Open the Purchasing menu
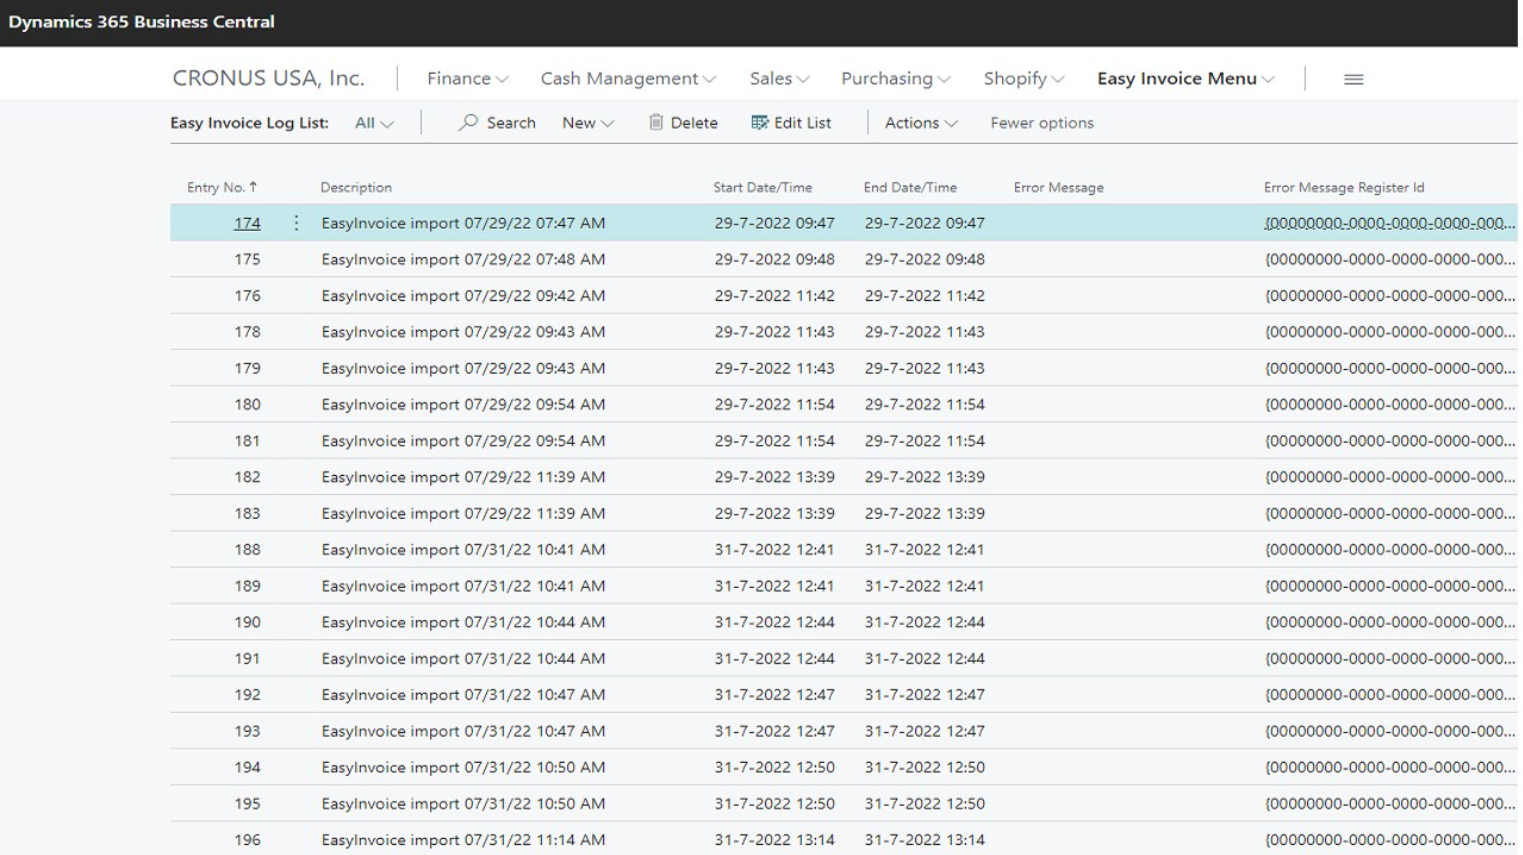1523x855 pixels. click(x=895, y=79)
